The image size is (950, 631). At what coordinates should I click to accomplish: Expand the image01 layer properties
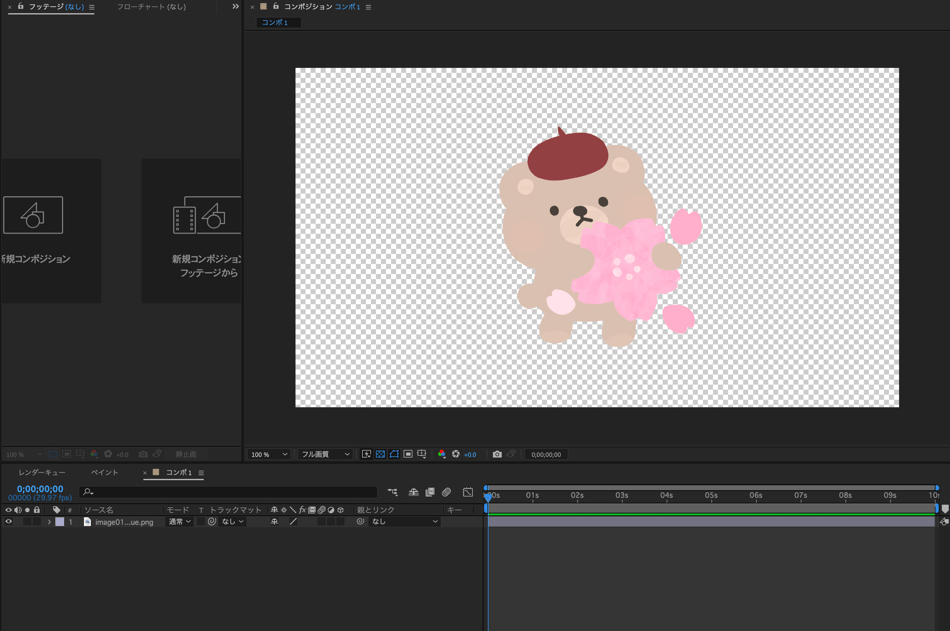coord(48,522)
